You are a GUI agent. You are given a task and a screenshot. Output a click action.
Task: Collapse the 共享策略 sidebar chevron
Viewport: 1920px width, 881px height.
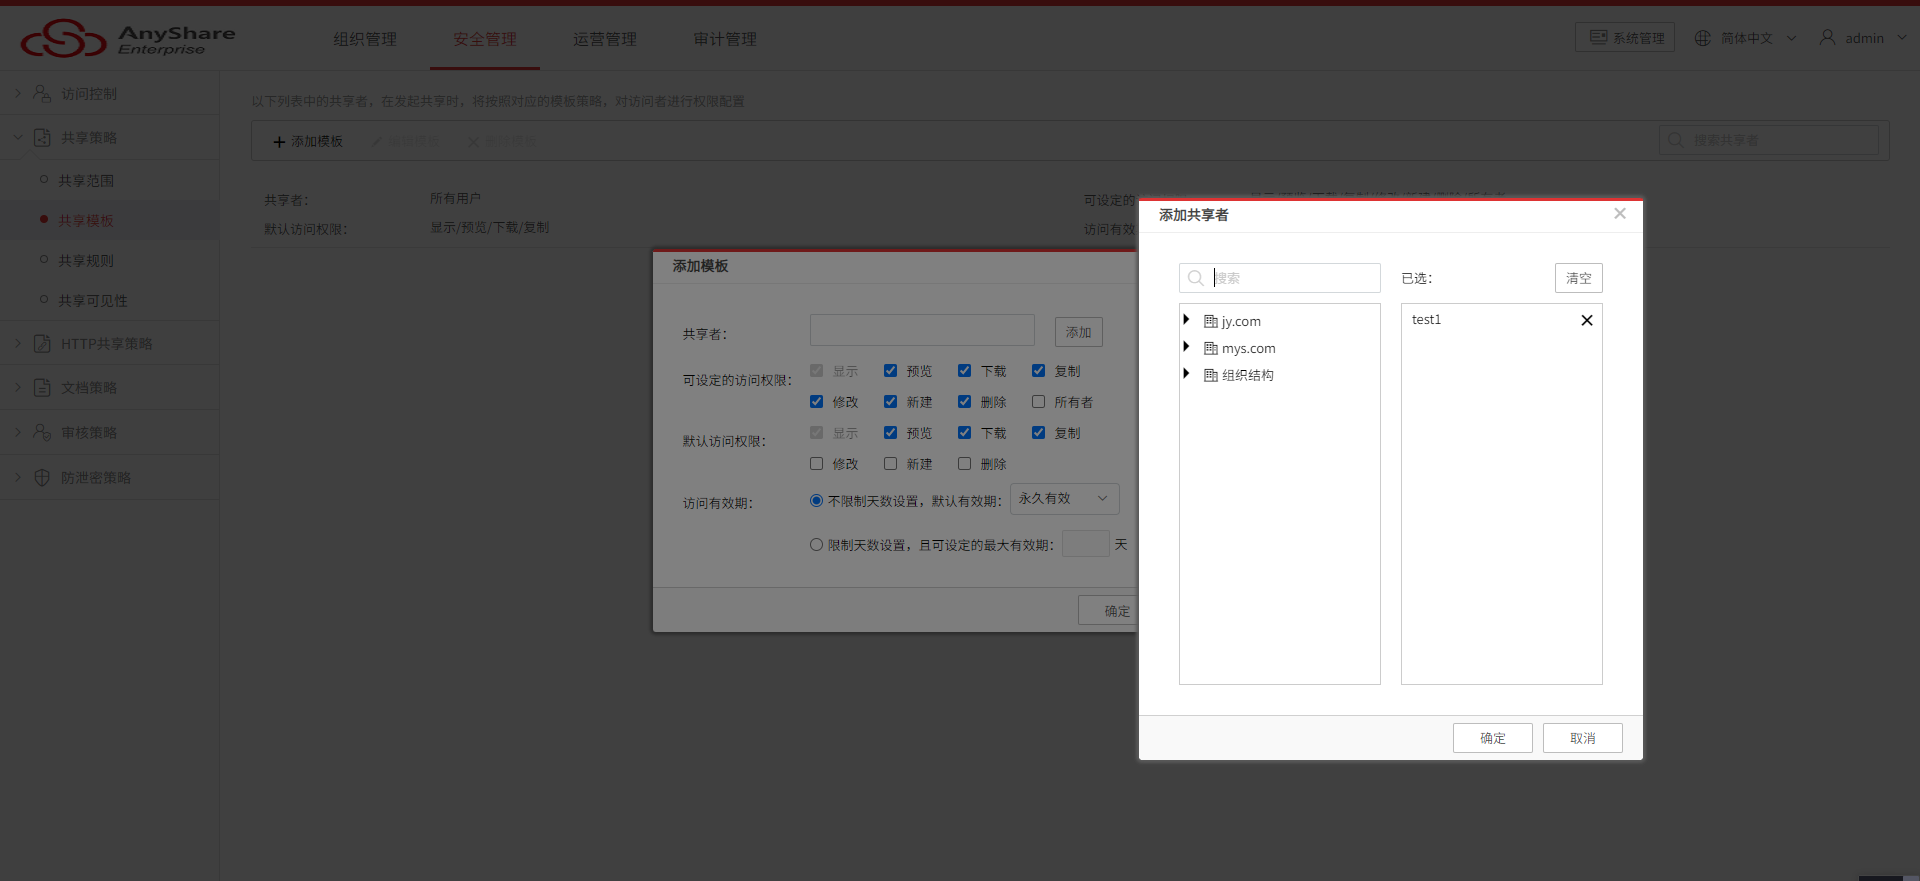[x=18, y=137]
